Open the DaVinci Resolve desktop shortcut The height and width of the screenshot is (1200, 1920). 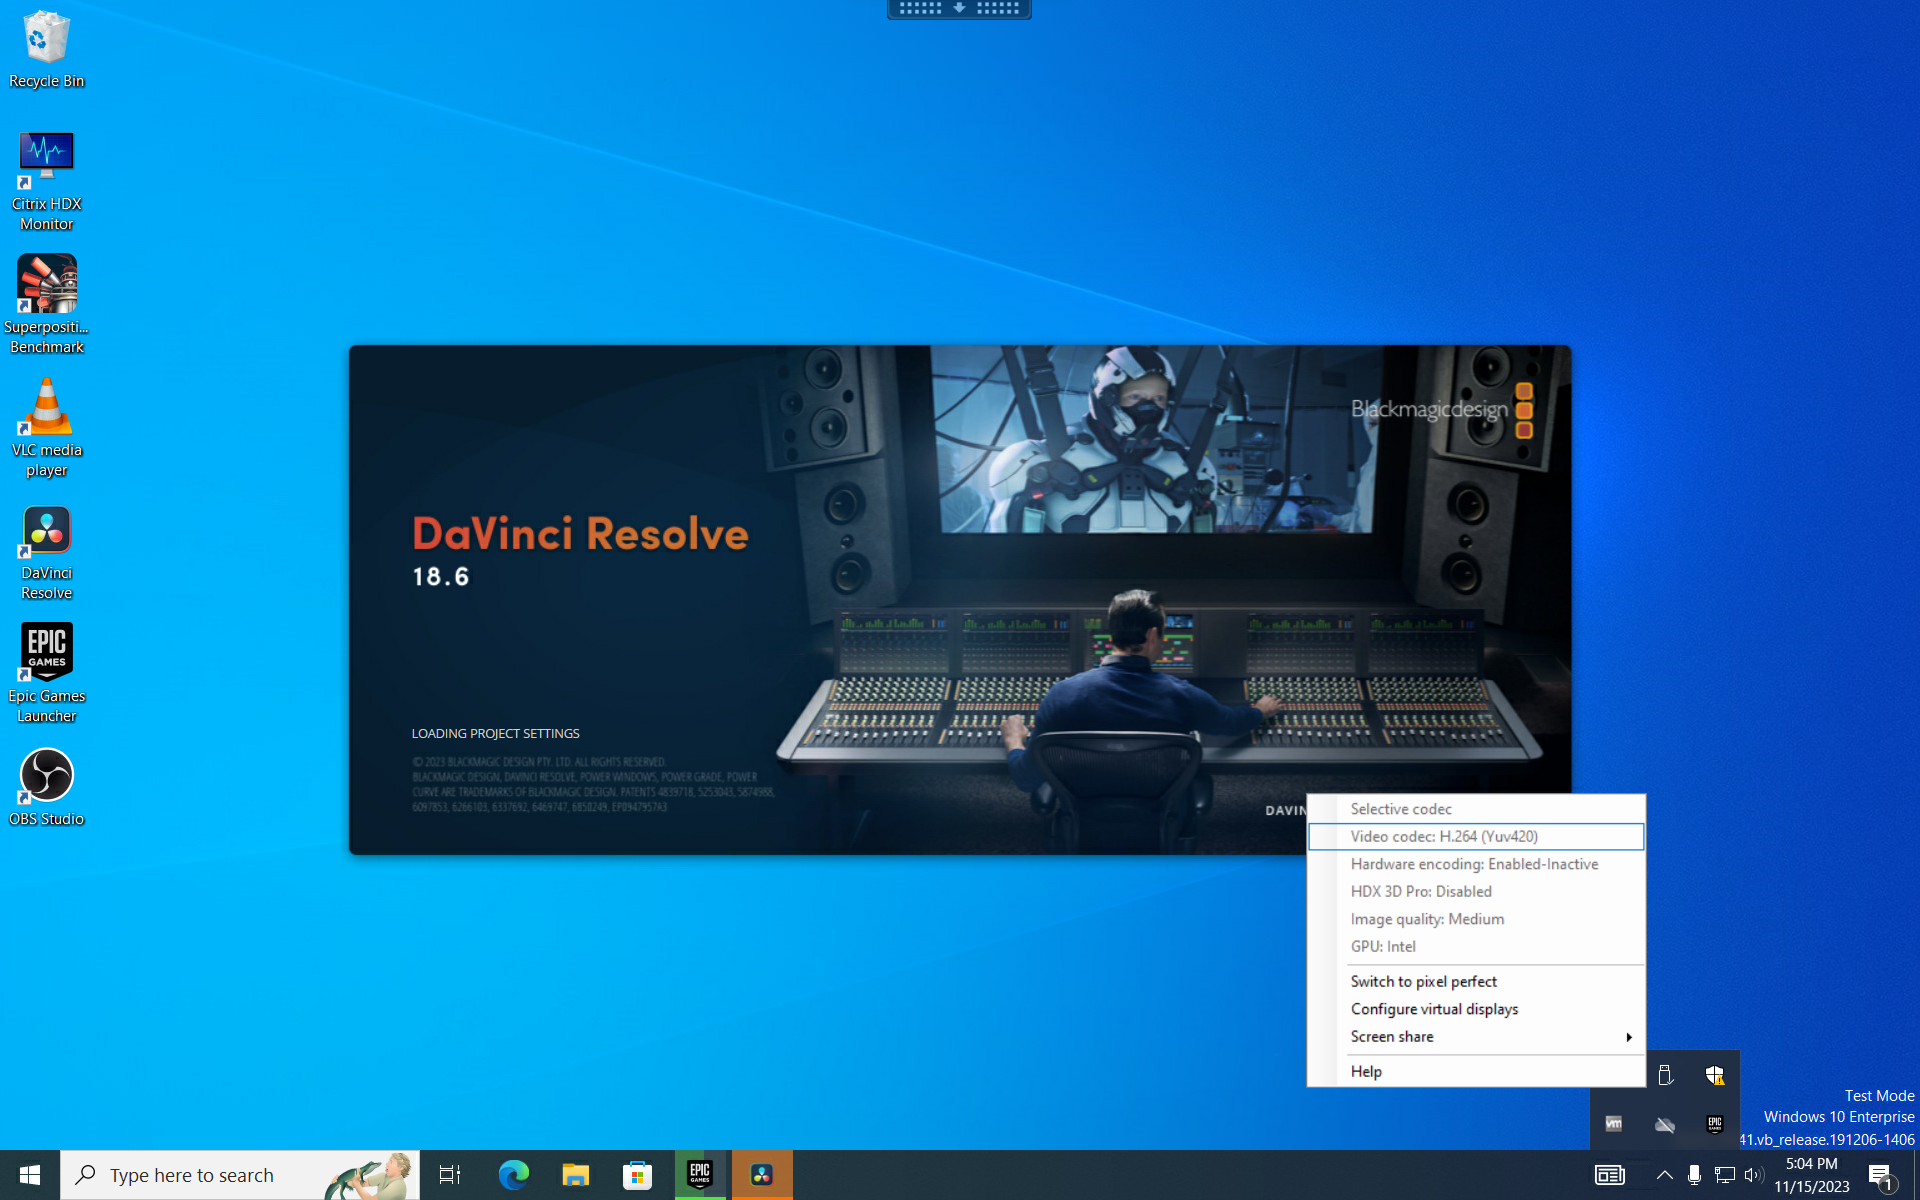pyautogui.click(x=46, y=551)
